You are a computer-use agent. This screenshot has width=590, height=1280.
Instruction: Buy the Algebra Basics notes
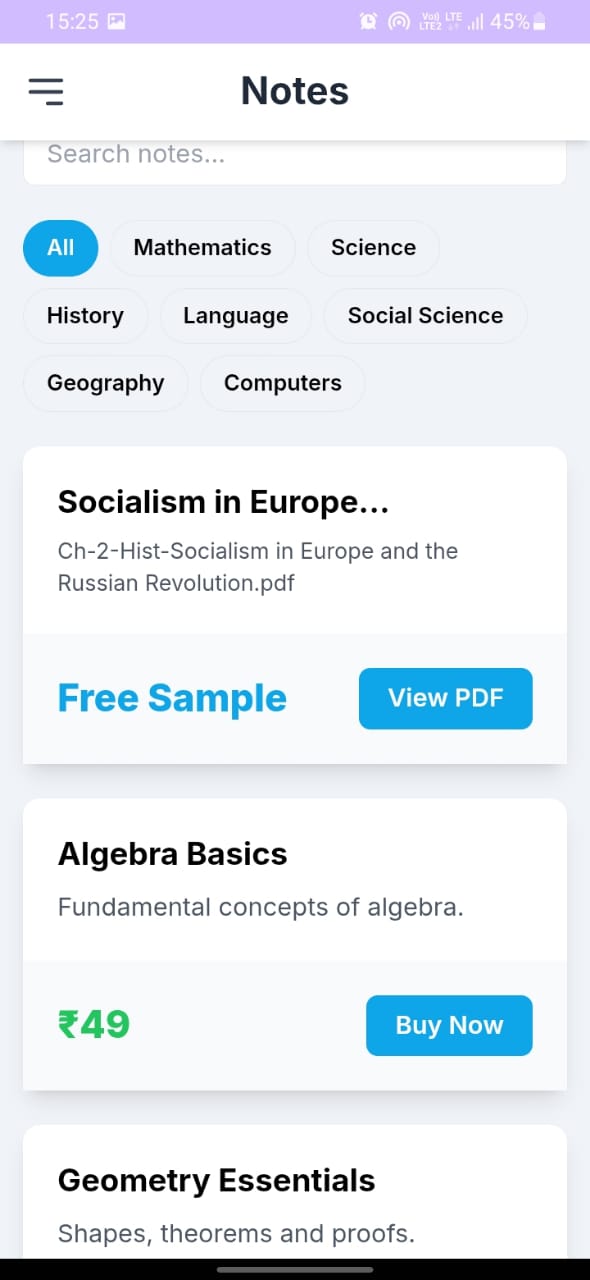point(449,1025)
